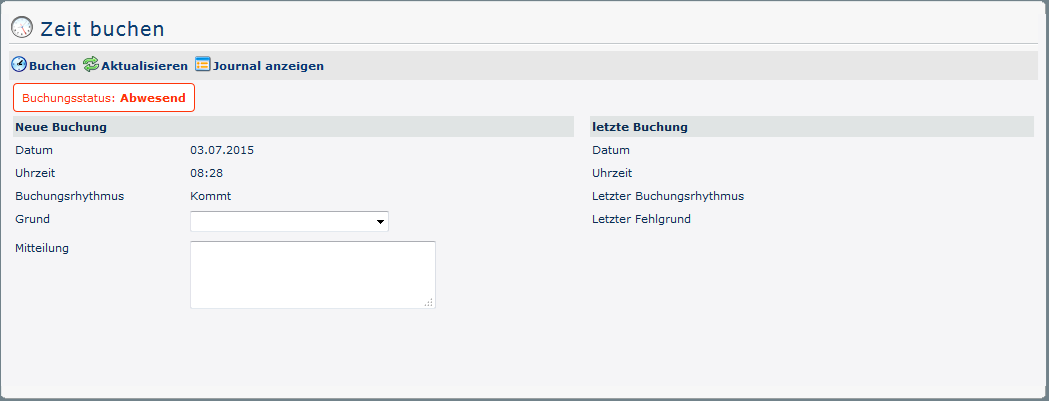Click the Buchungsstatus Abwesend status box
This screenshot has width=1049, height=401.
coord(104,98)
